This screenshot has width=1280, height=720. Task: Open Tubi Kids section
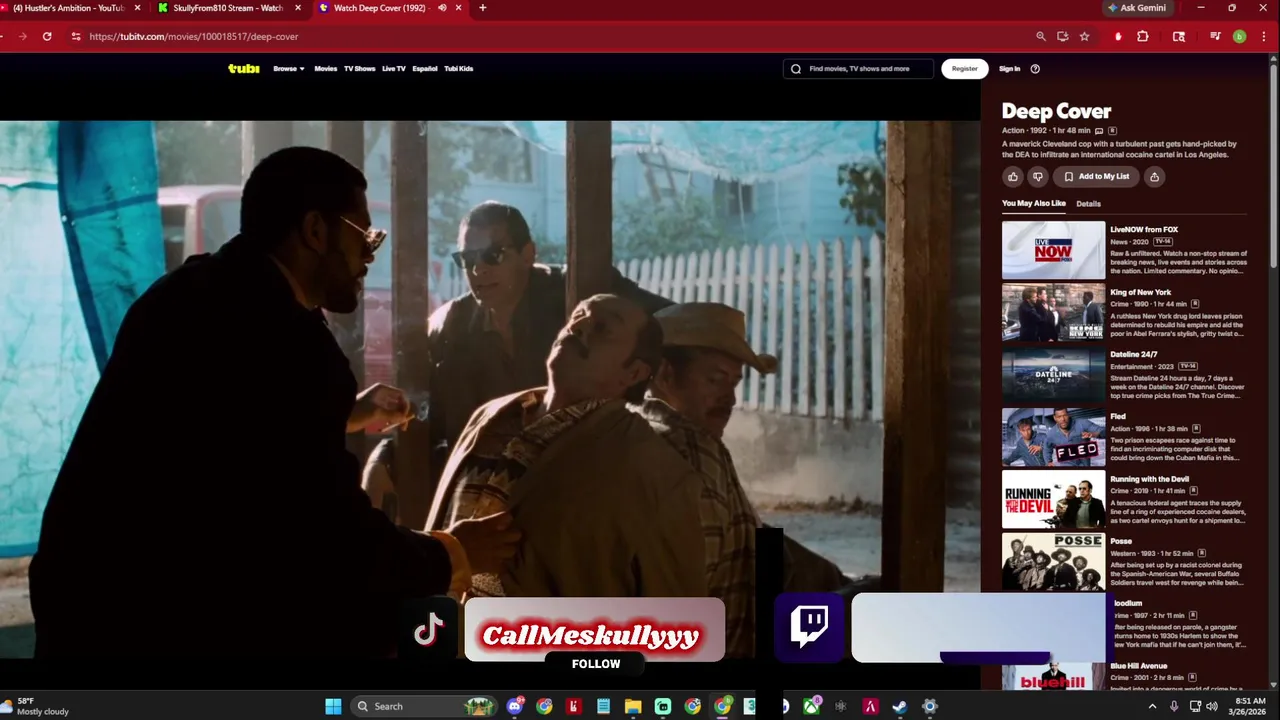click(x=459, y=69)
